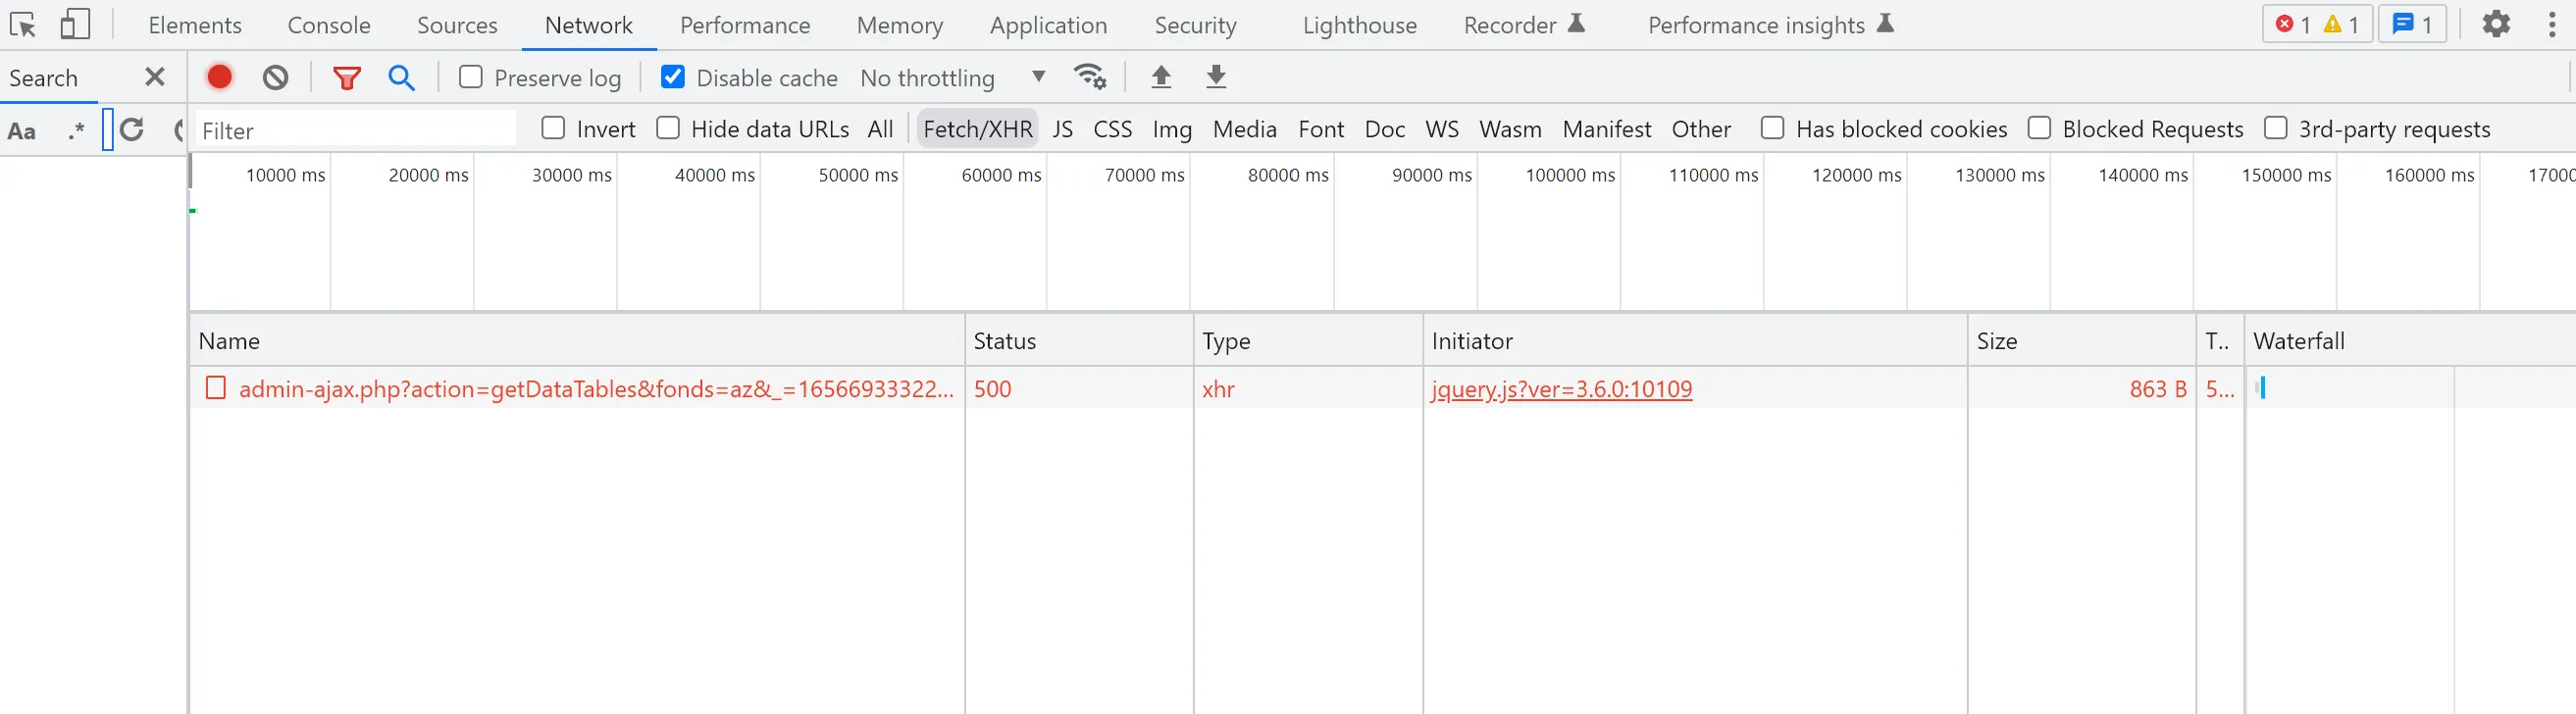
Task: Tick the Invert filter checkbox
Action: (x=553, y=128)
